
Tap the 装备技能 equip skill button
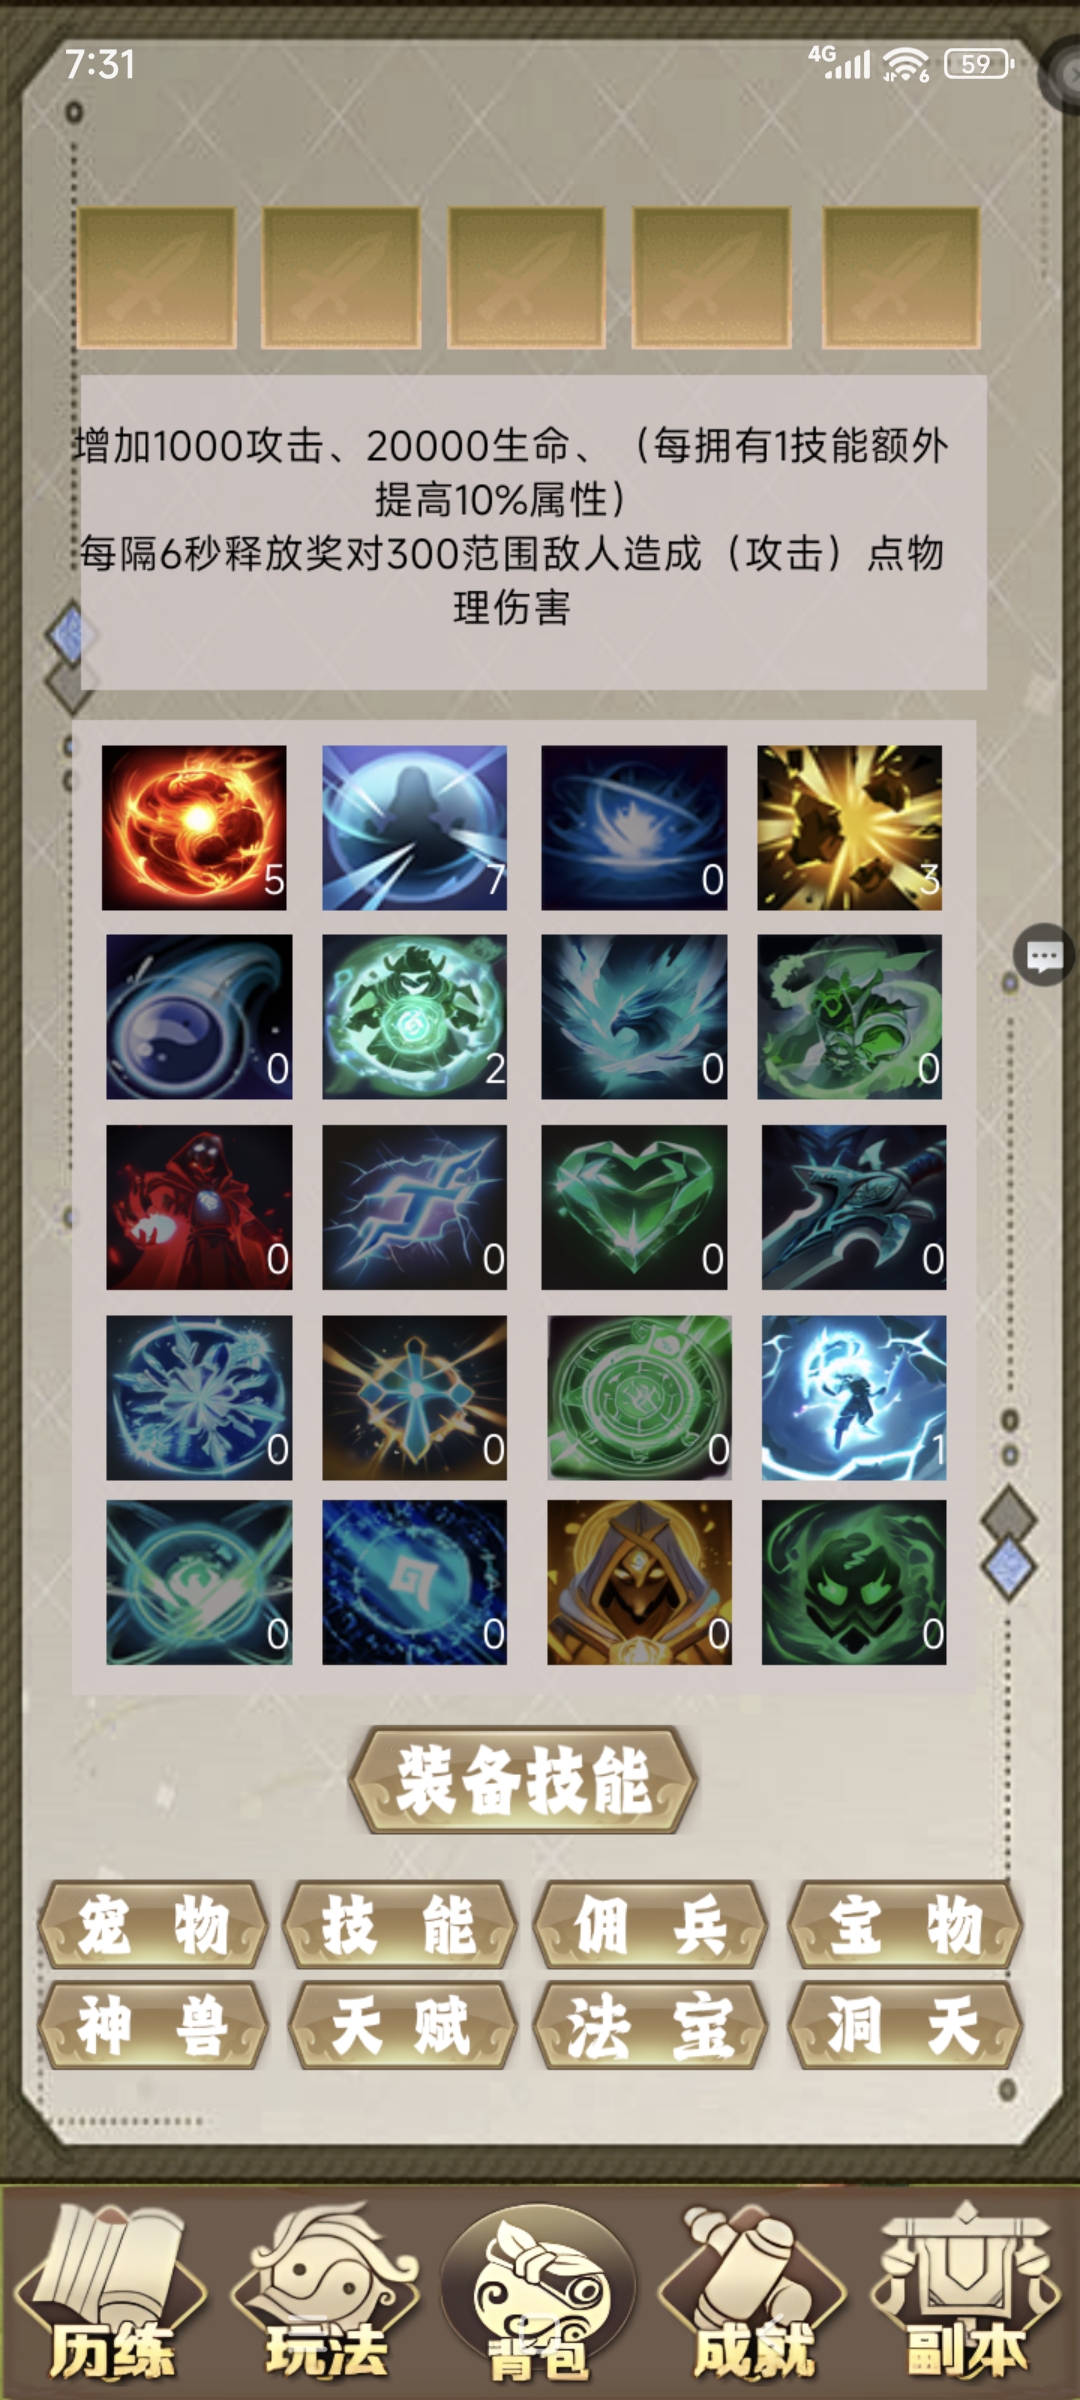[523, 1781]
